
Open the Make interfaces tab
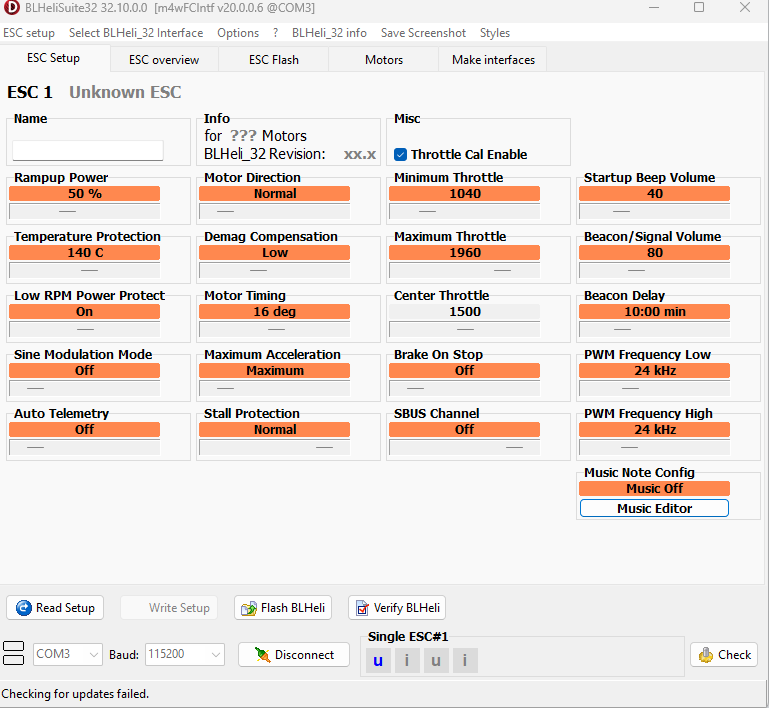(493, 60)
